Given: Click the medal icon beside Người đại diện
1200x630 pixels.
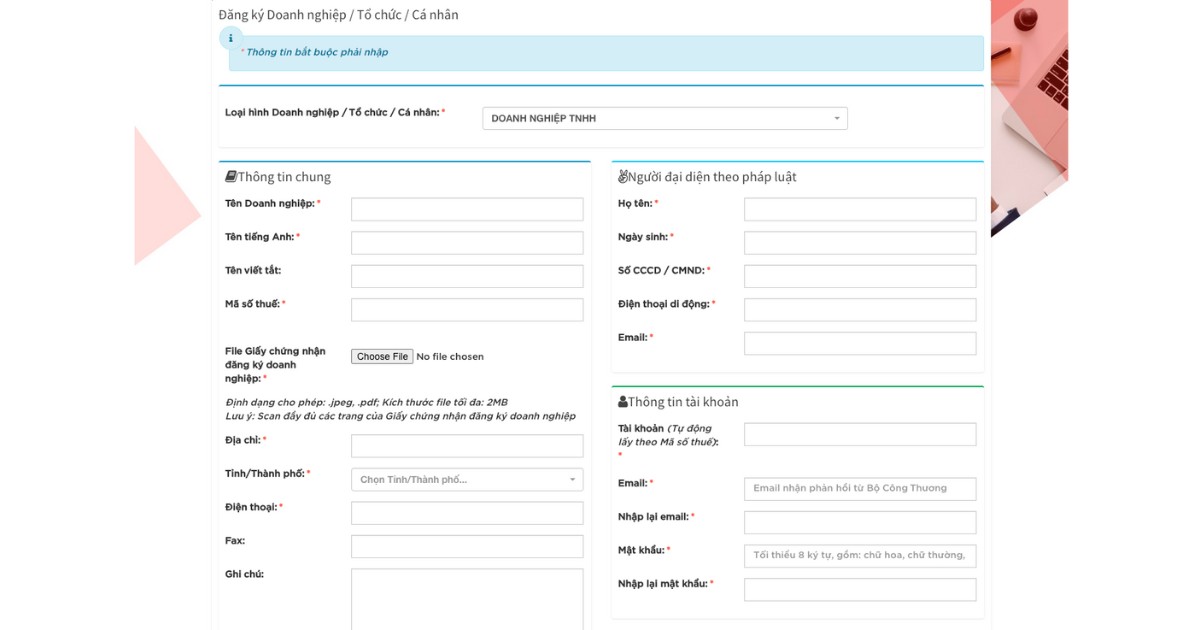Looking at the screenshot, I should 623,177.
